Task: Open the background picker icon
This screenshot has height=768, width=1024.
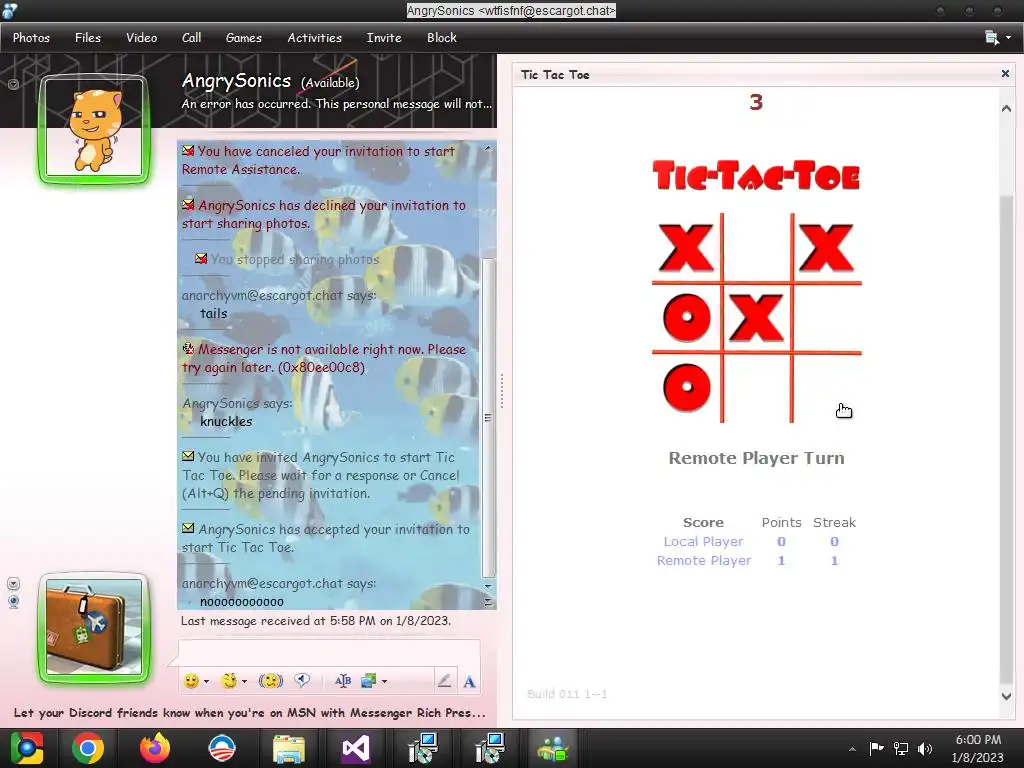Action: point(369,681)
